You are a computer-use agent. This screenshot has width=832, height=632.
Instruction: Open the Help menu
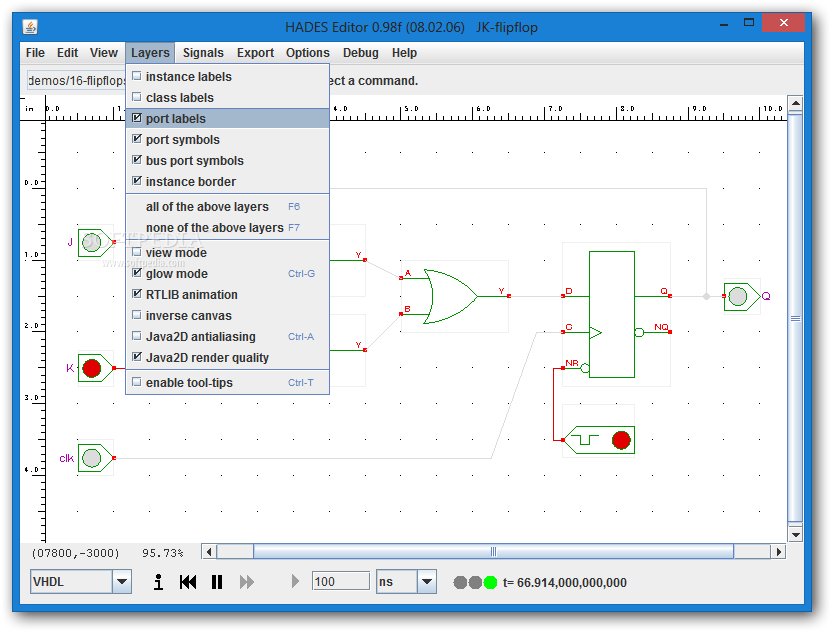[404, 53]
